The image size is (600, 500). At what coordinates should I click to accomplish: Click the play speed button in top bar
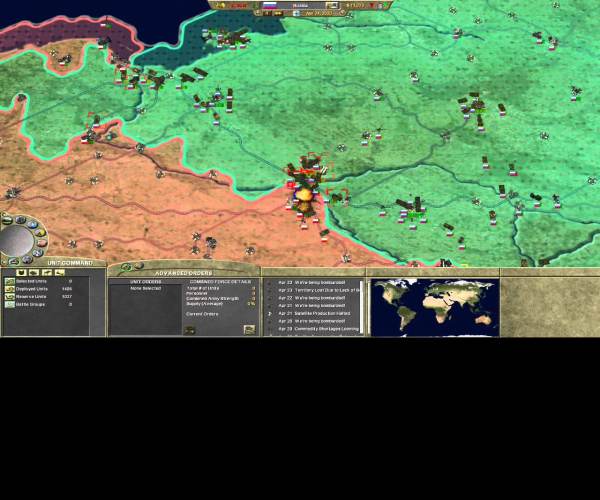click(267, 13)
